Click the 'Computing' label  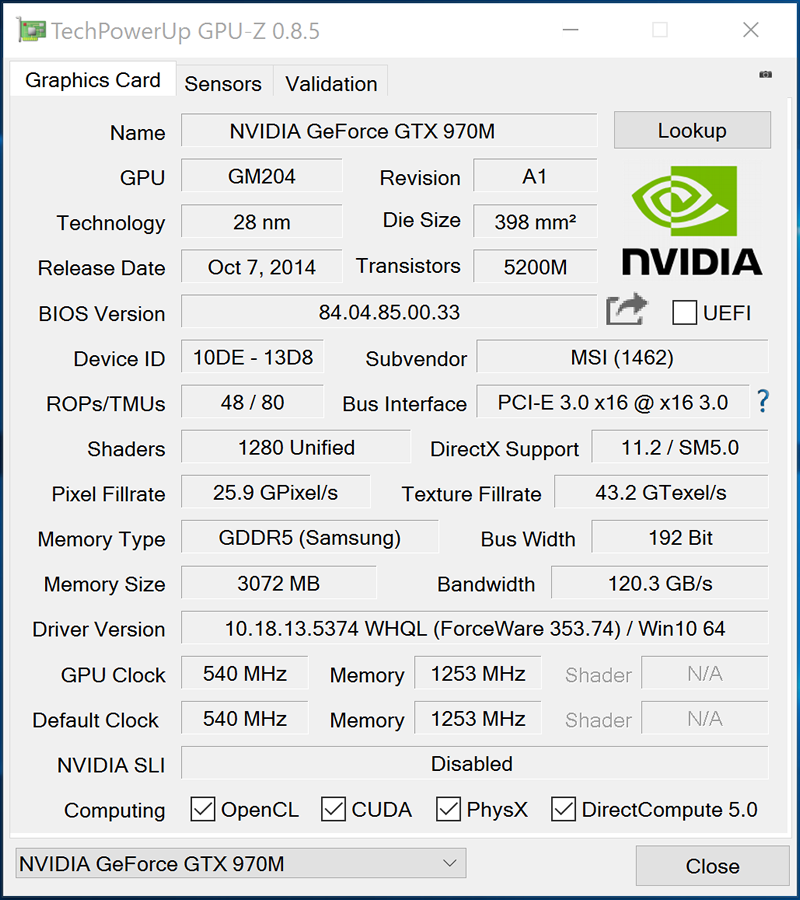pyautogui.click(x=115, y=810)
